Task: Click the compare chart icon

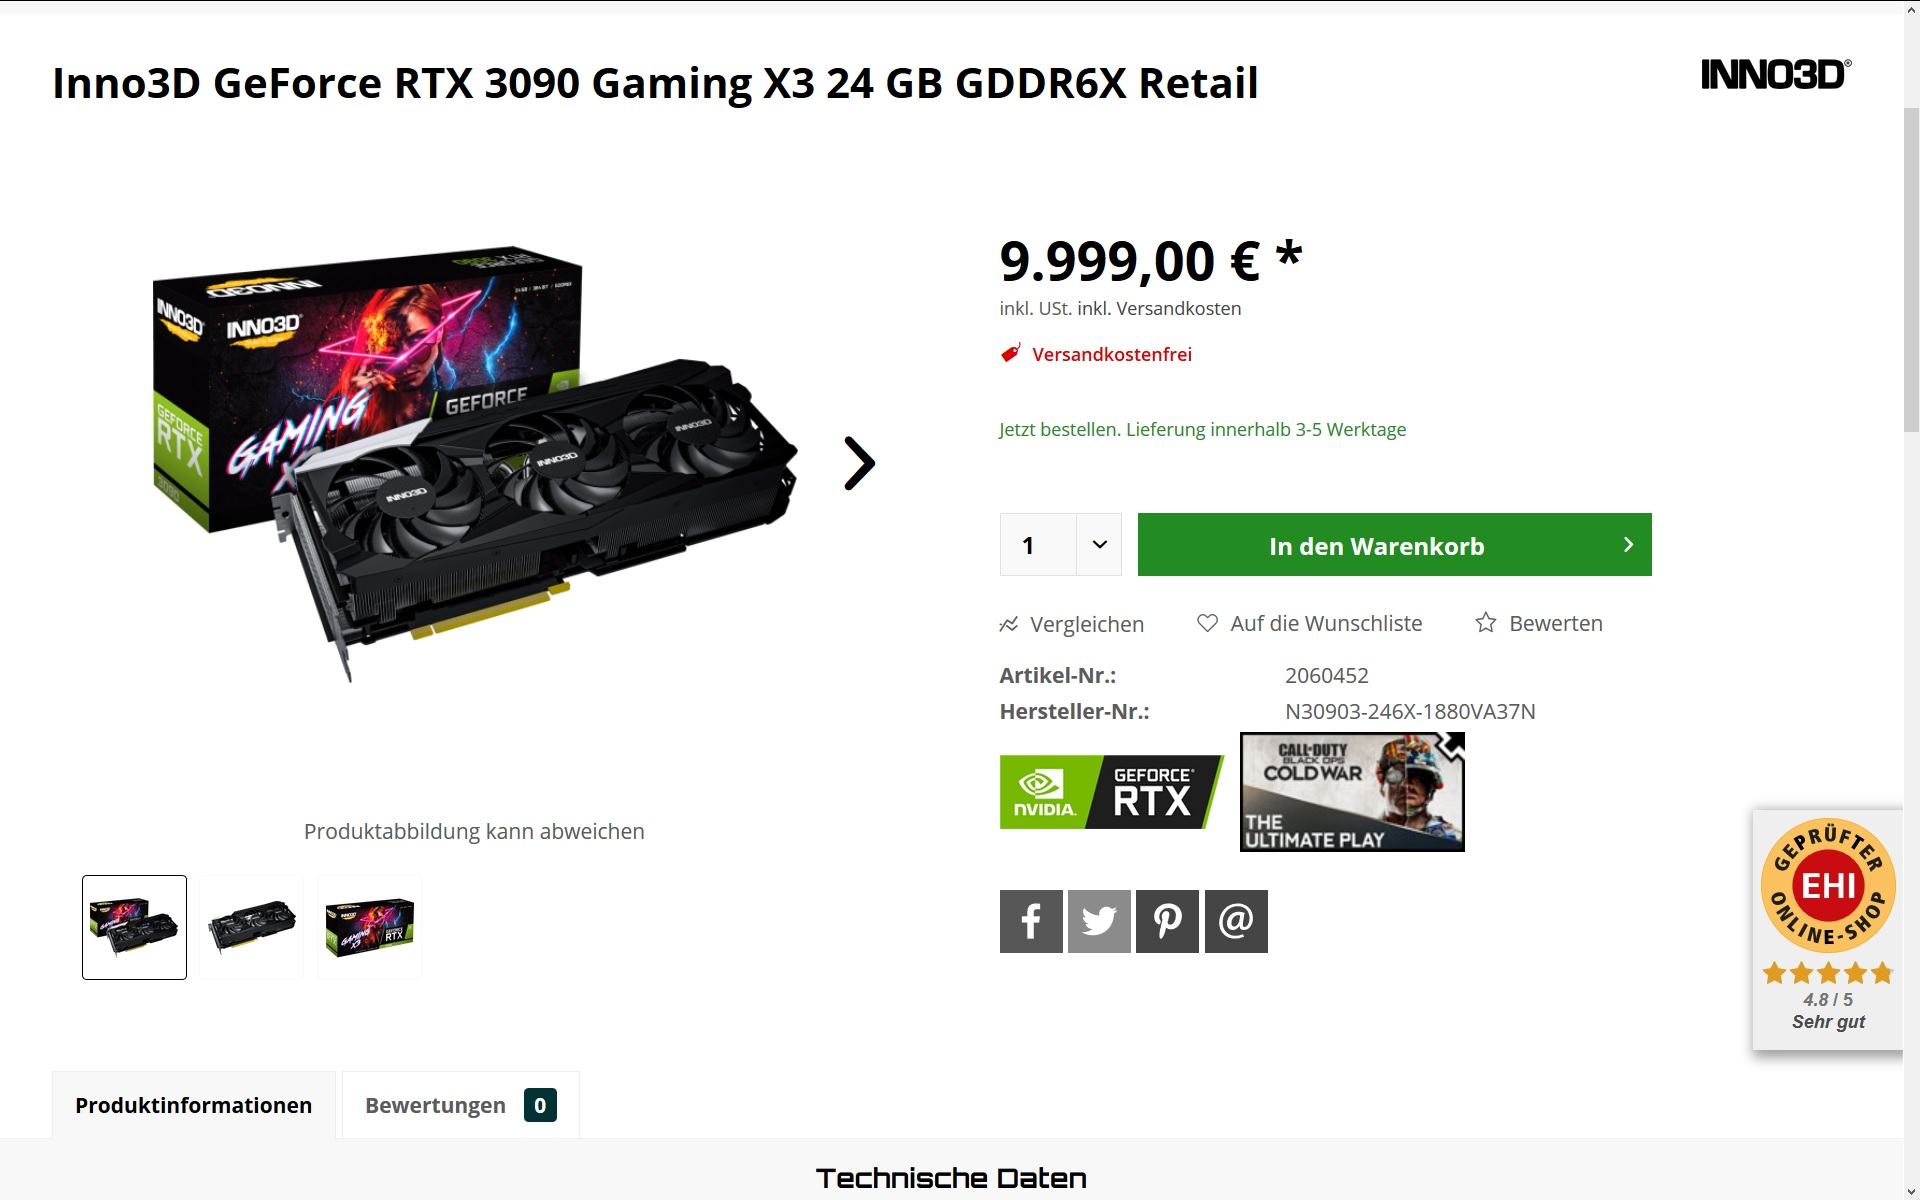Action: click(1009, 624)
